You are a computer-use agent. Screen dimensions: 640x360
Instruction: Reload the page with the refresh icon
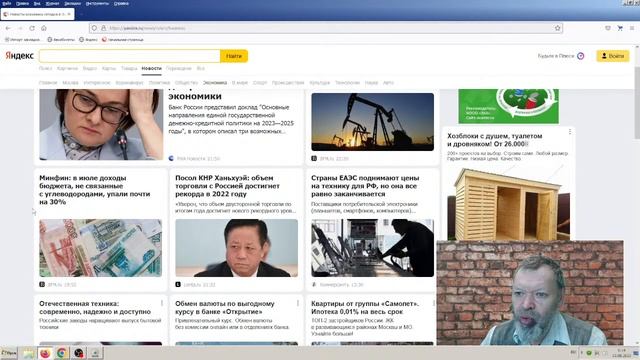(x=32, y=28)
